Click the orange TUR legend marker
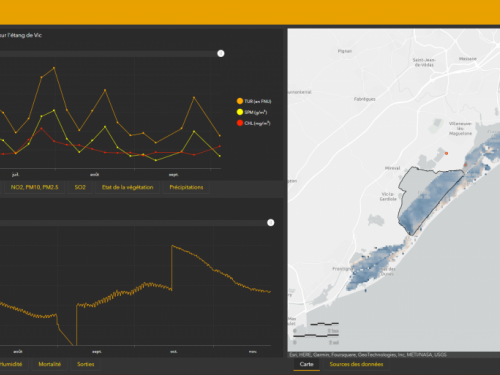Viewport: 500px width, 375px height. click(240, 101)
